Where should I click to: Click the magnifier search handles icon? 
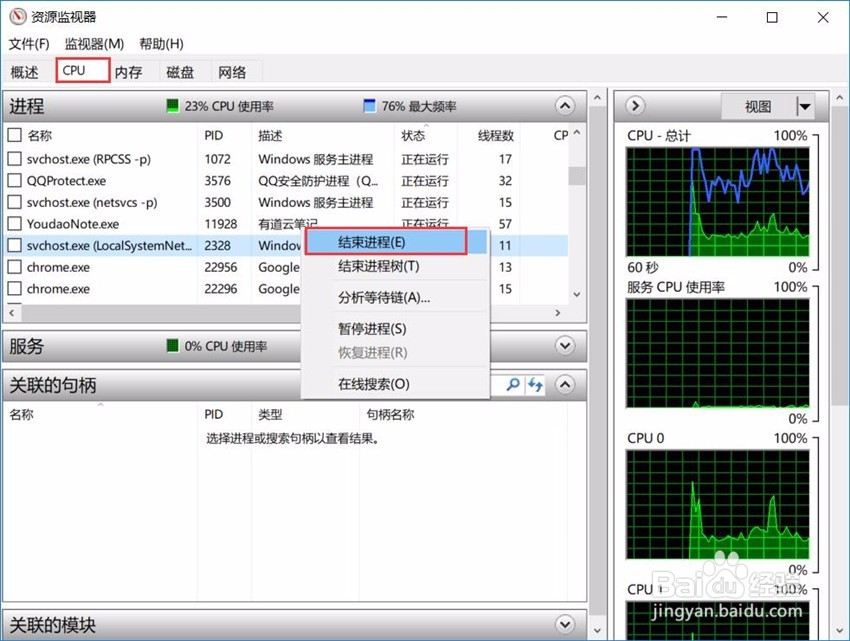coord(512,385)
